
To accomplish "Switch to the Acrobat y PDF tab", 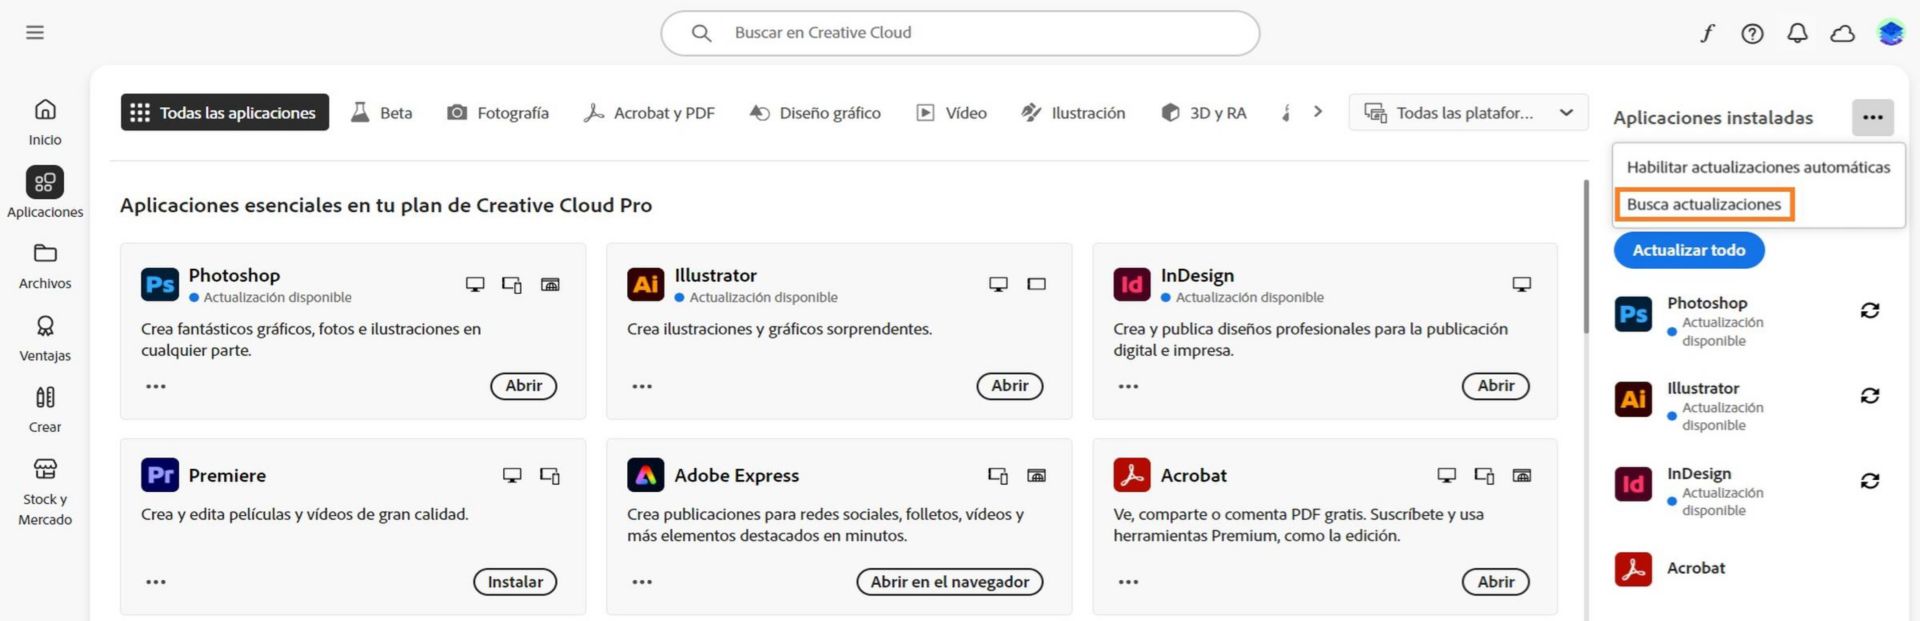I will click(x=649, y=113).
